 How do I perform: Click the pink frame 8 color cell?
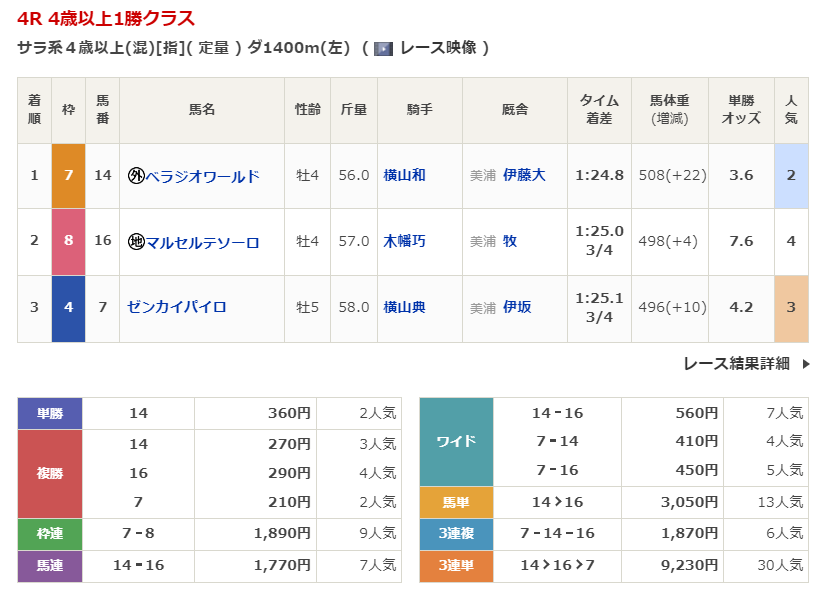68,242
